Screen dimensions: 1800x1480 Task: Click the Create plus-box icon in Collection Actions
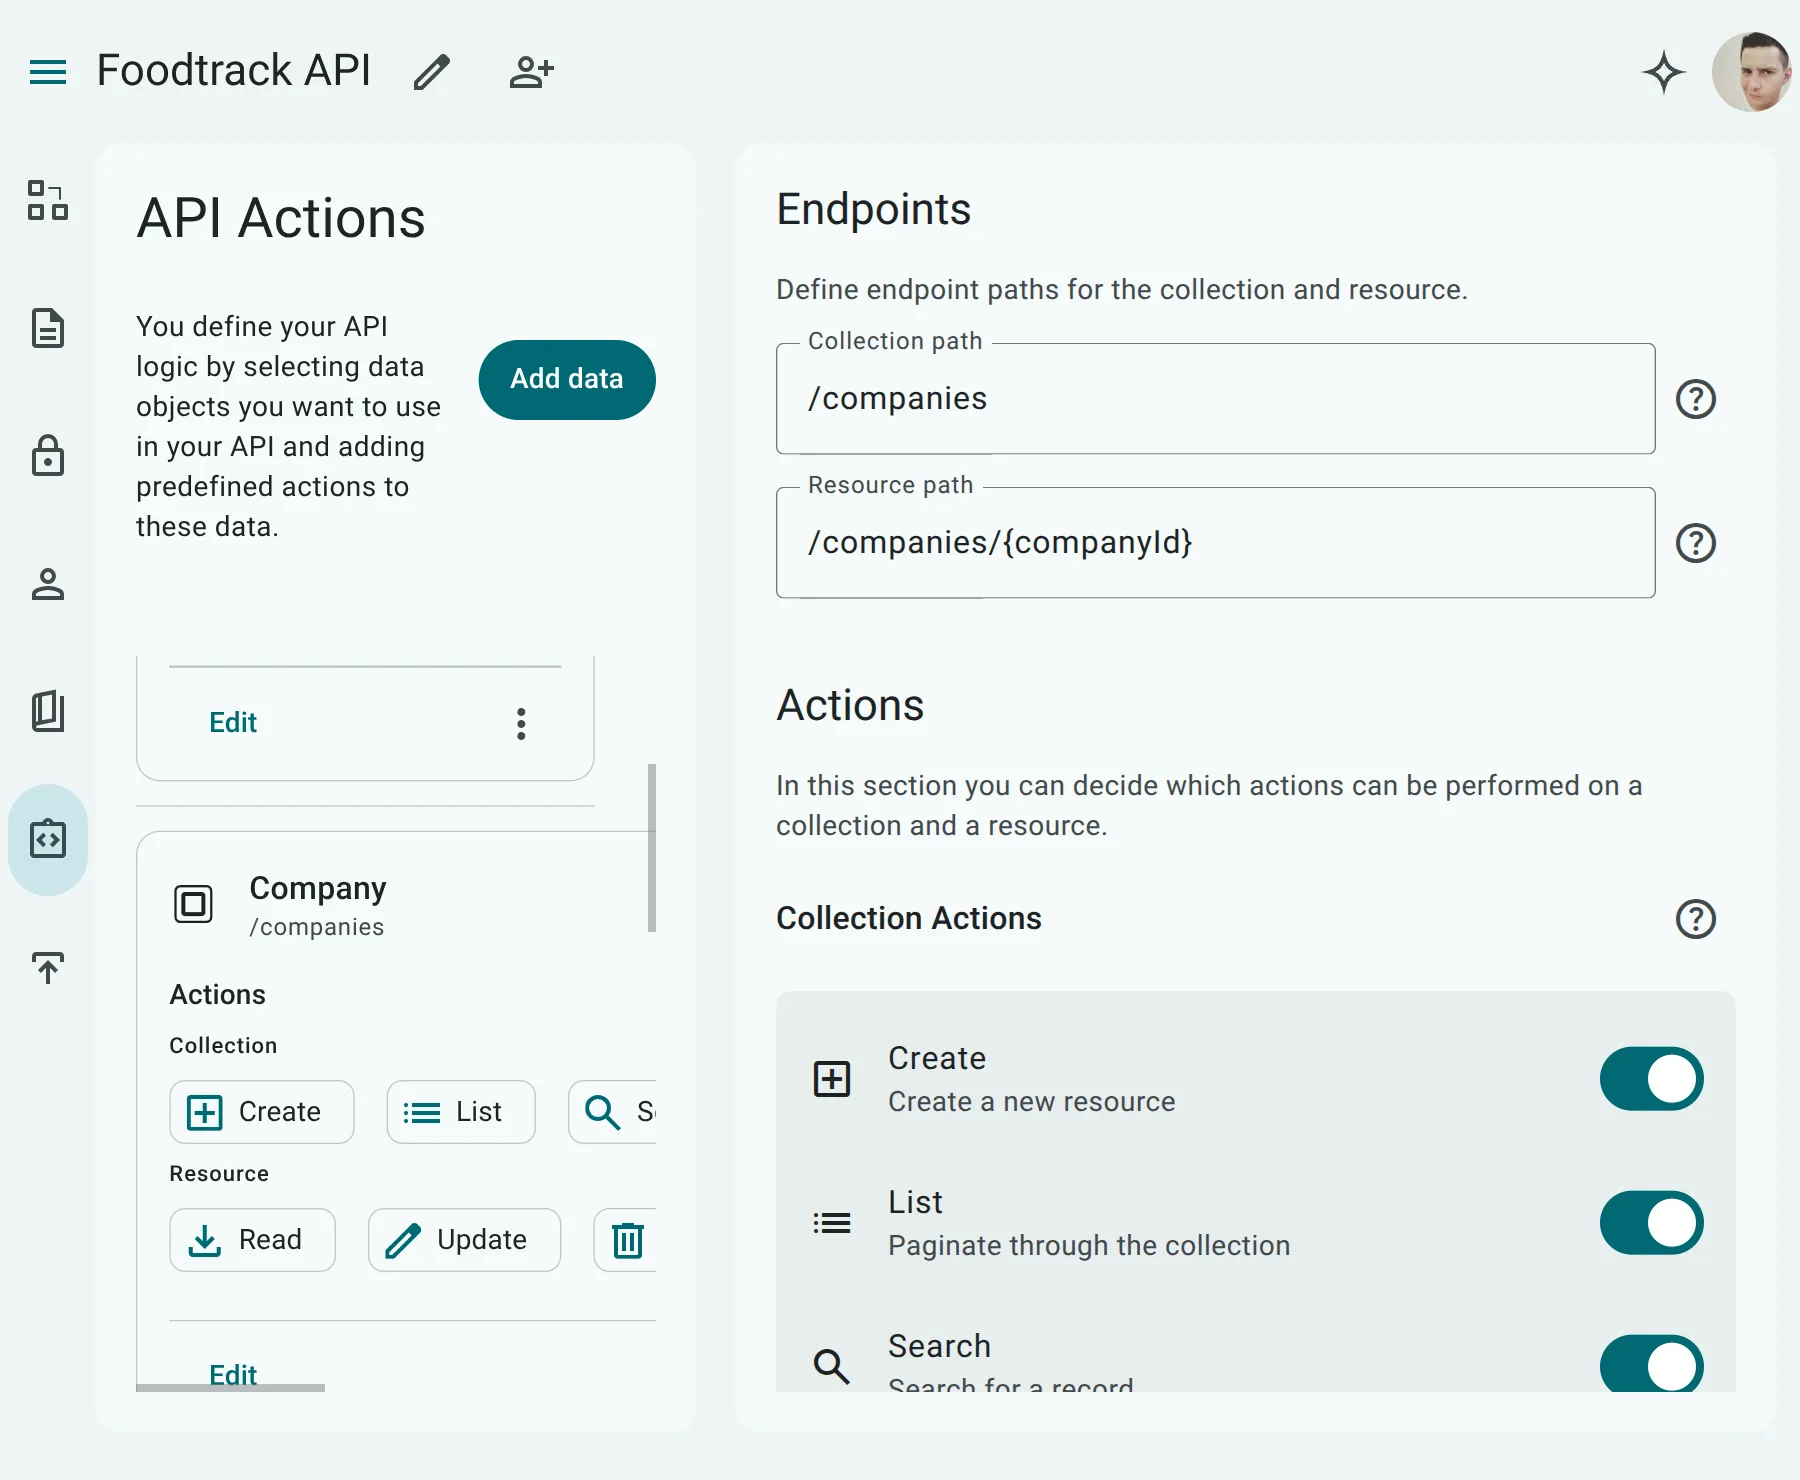click(x=832, y=1079)
